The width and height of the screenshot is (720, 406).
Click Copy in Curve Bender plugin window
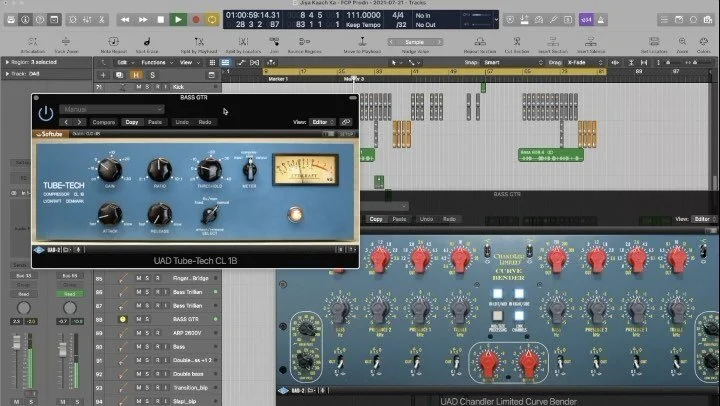[x=376, y=219]
